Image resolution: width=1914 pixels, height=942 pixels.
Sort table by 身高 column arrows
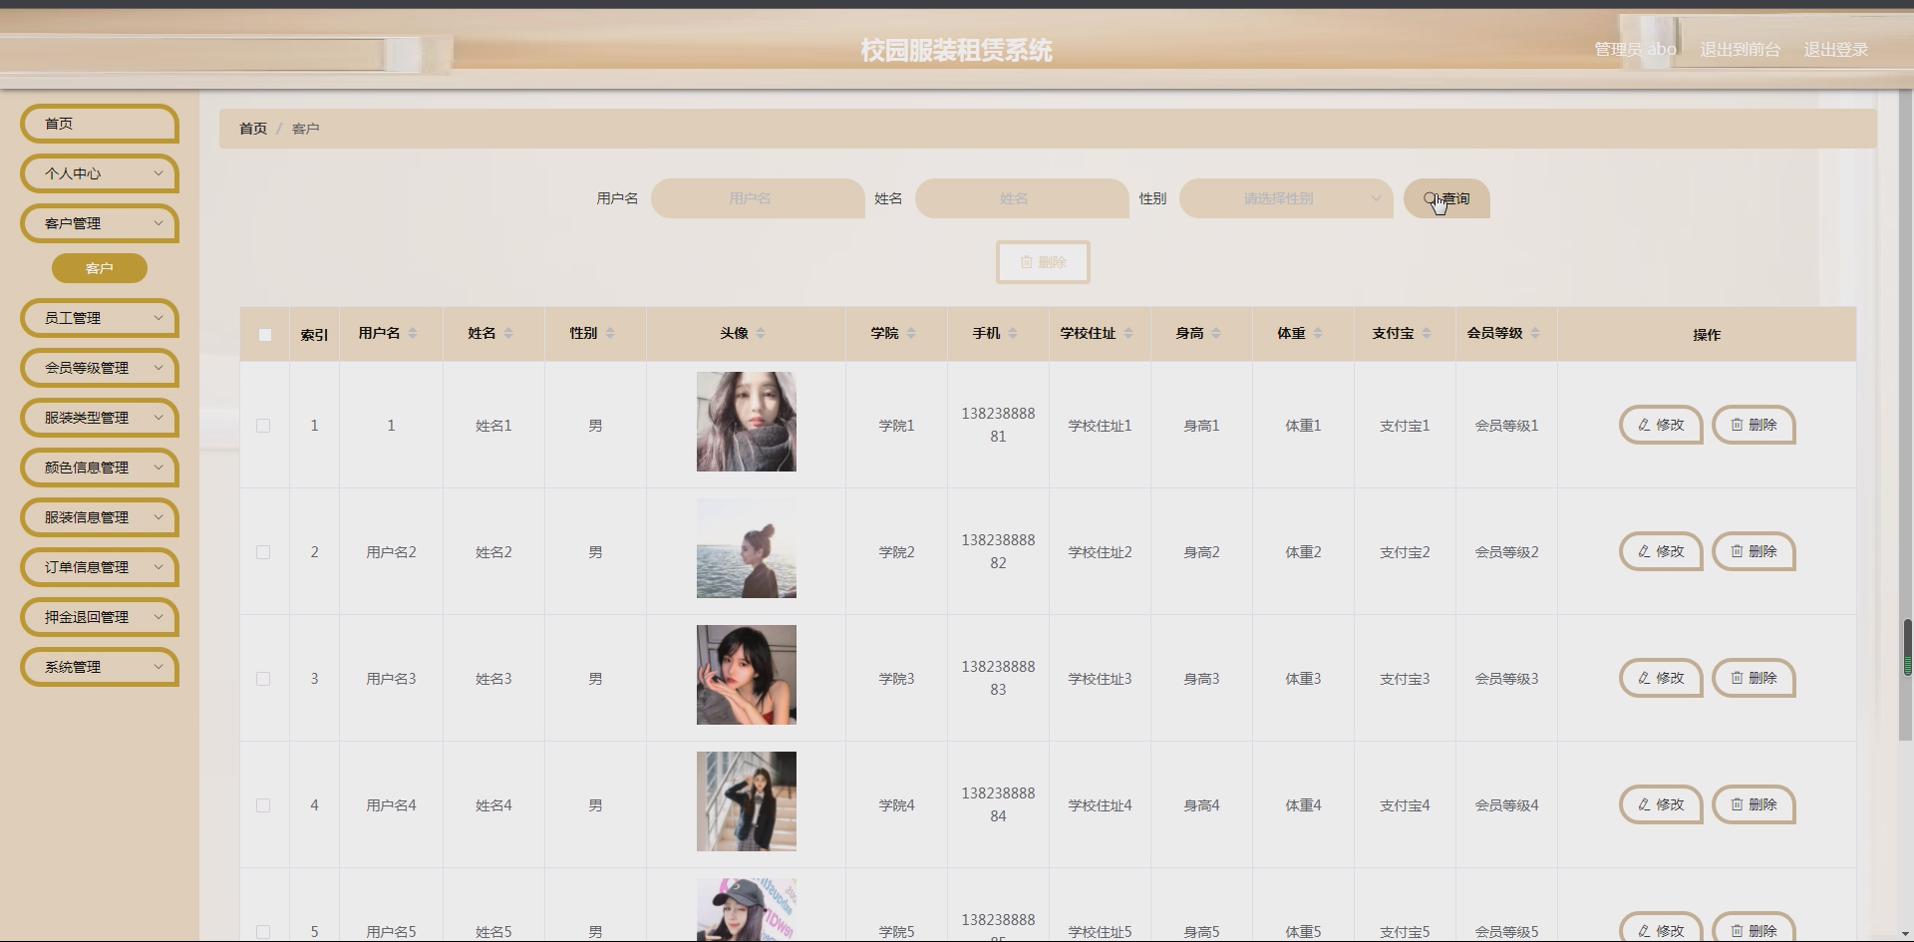click(x=1217, y=334)
